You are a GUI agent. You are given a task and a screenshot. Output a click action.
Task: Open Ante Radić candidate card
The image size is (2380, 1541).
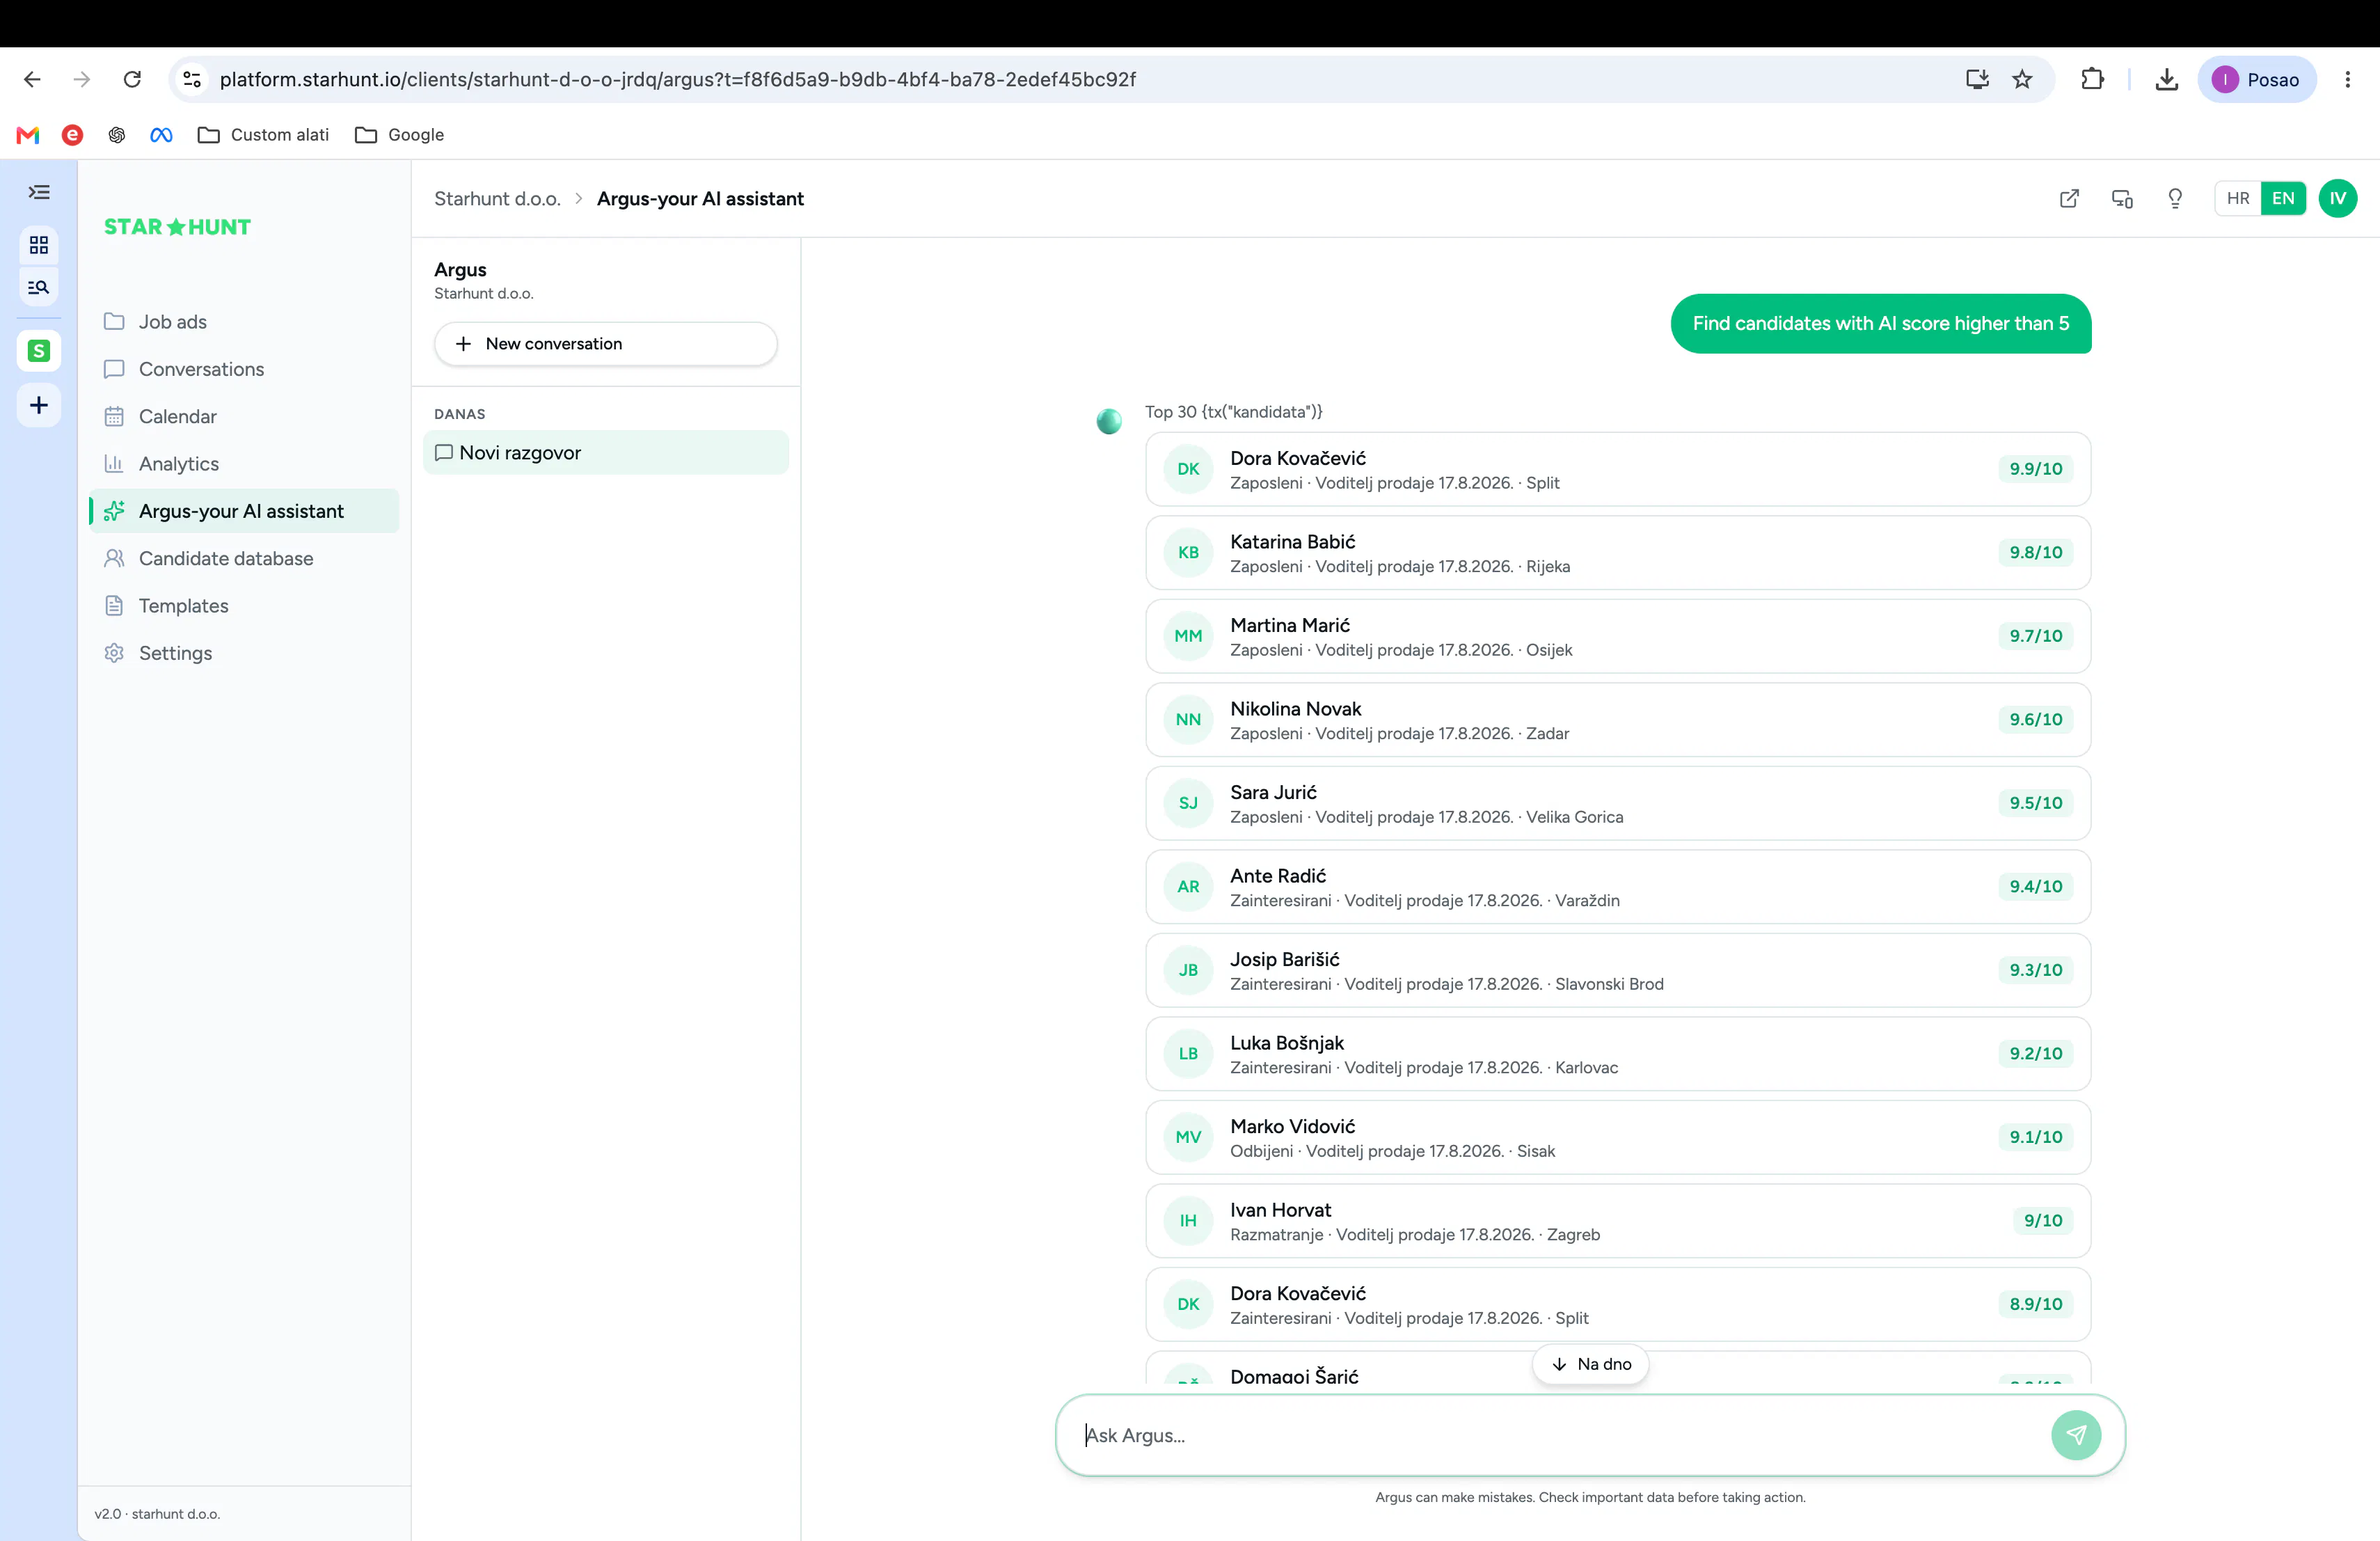click(x=1617, y=887)
